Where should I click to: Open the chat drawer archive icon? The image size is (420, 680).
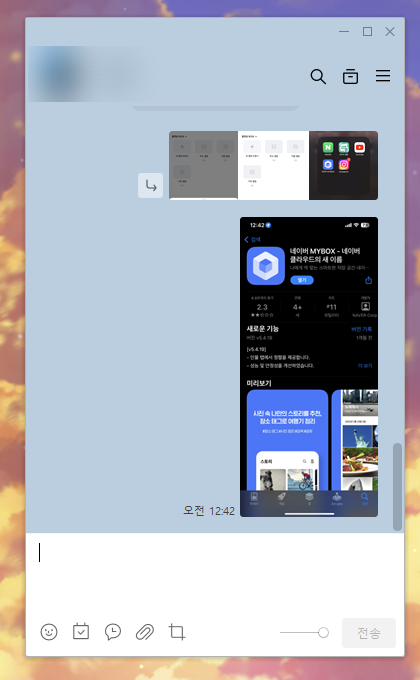click(x=350, y=76)
